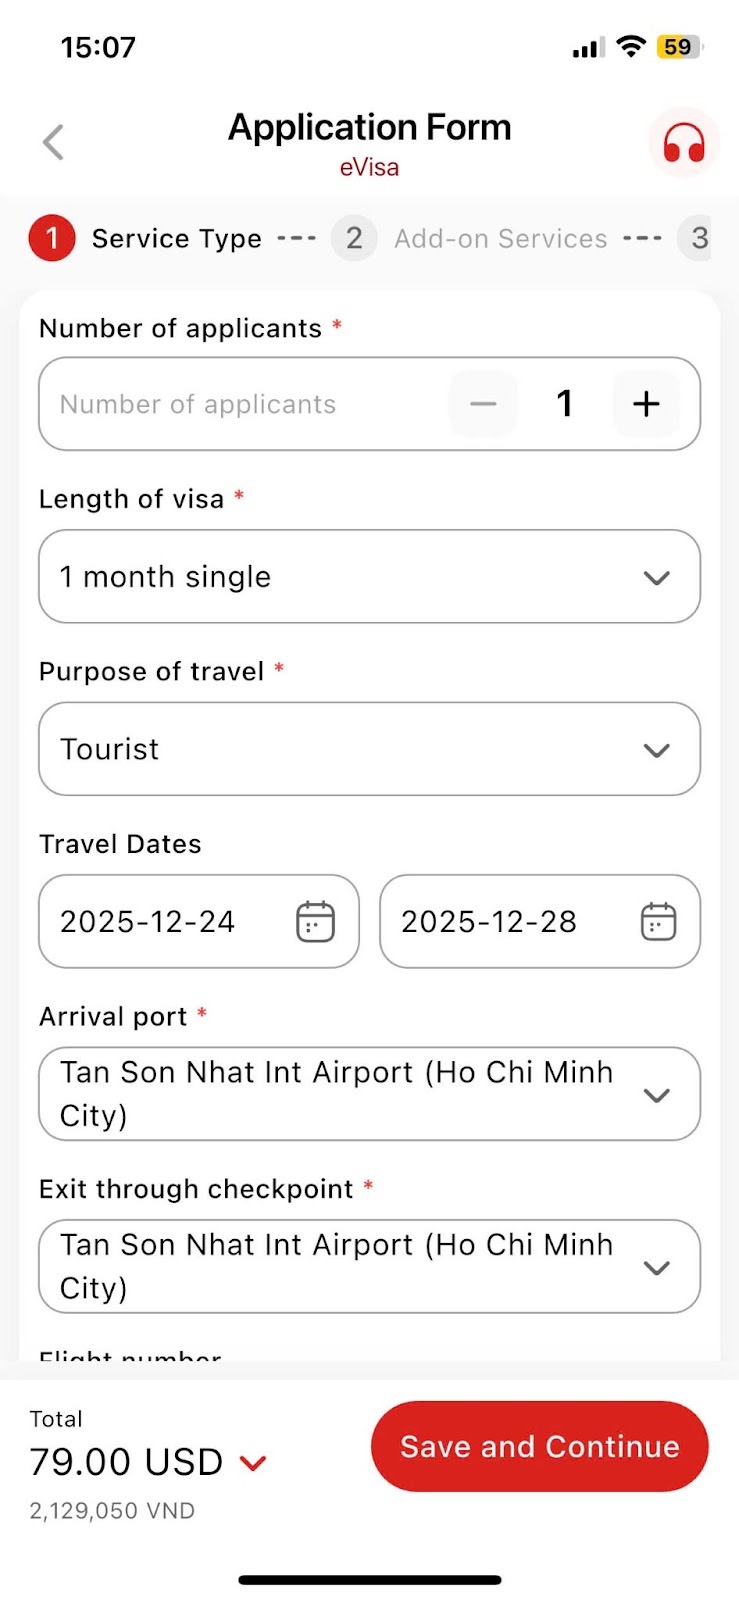
Task: Tap the 2025-12-28 travel end date field
Action: tap(489, 922)
